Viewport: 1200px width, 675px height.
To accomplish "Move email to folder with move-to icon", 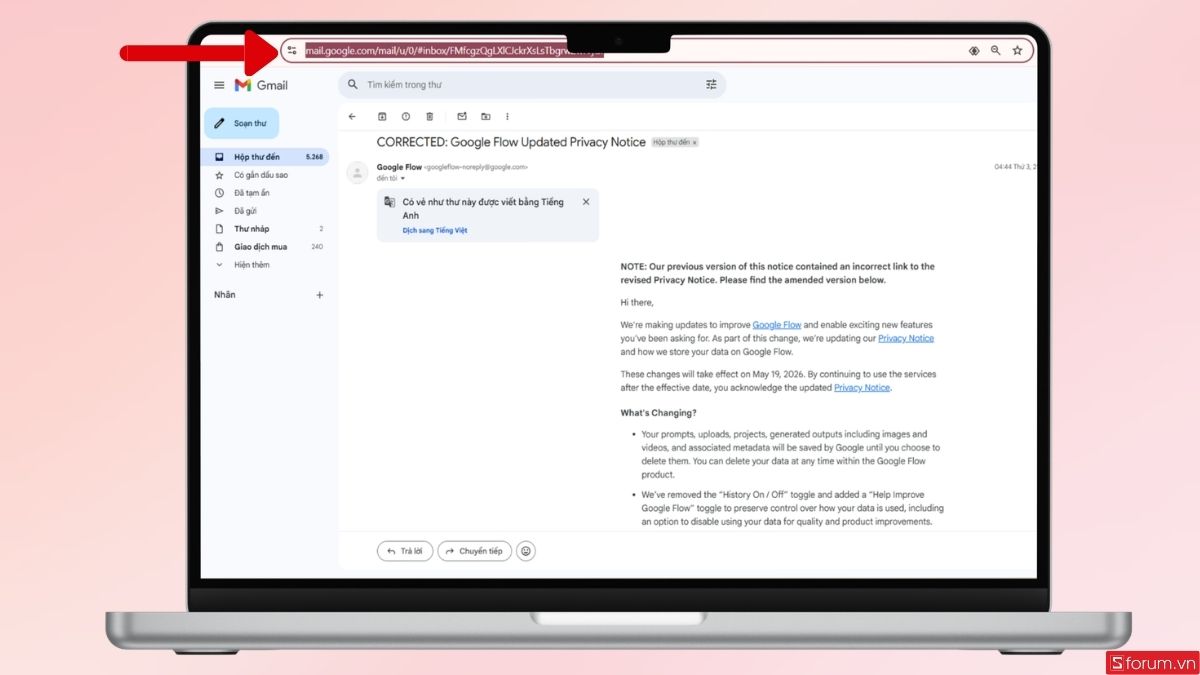I will coord(486,117).
